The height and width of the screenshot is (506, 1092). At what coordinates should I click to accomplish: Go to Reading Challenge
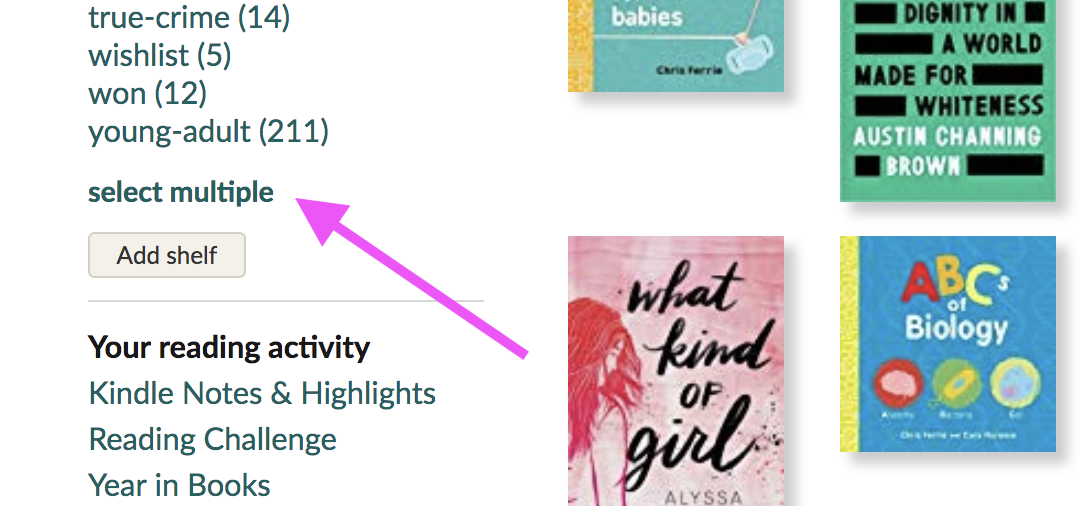coord(212,439)
